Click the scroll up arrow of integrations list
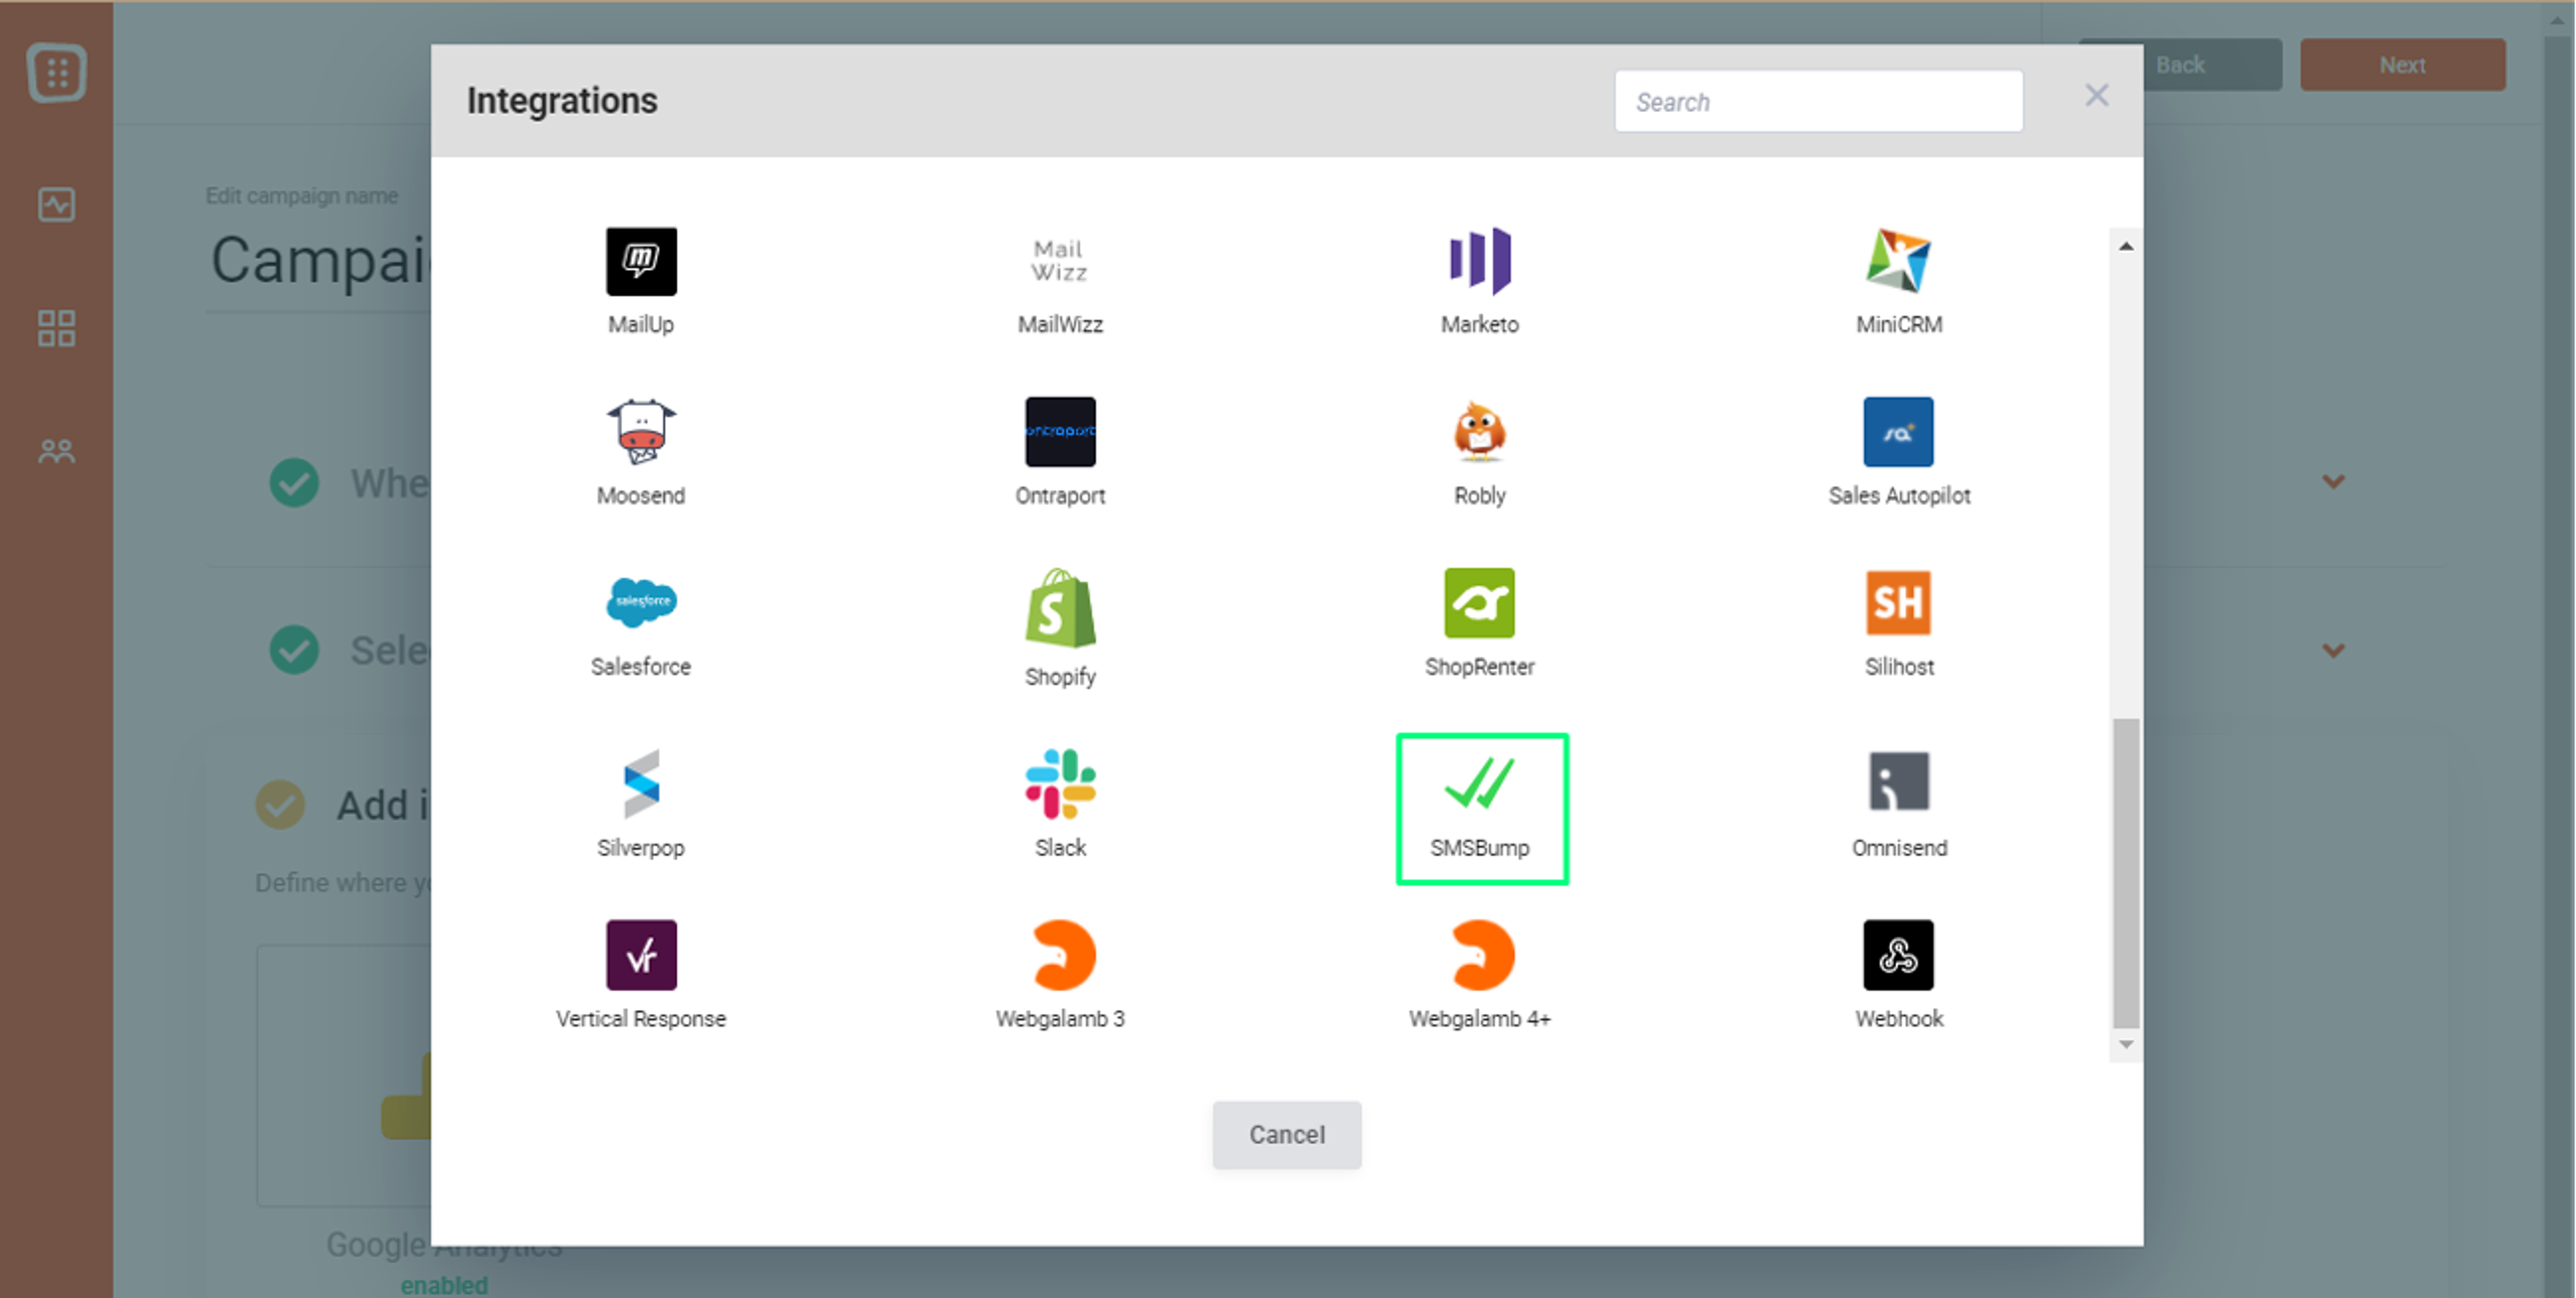Image resolution: width=2576 pixels, height=1298 pixels. 2125,246
